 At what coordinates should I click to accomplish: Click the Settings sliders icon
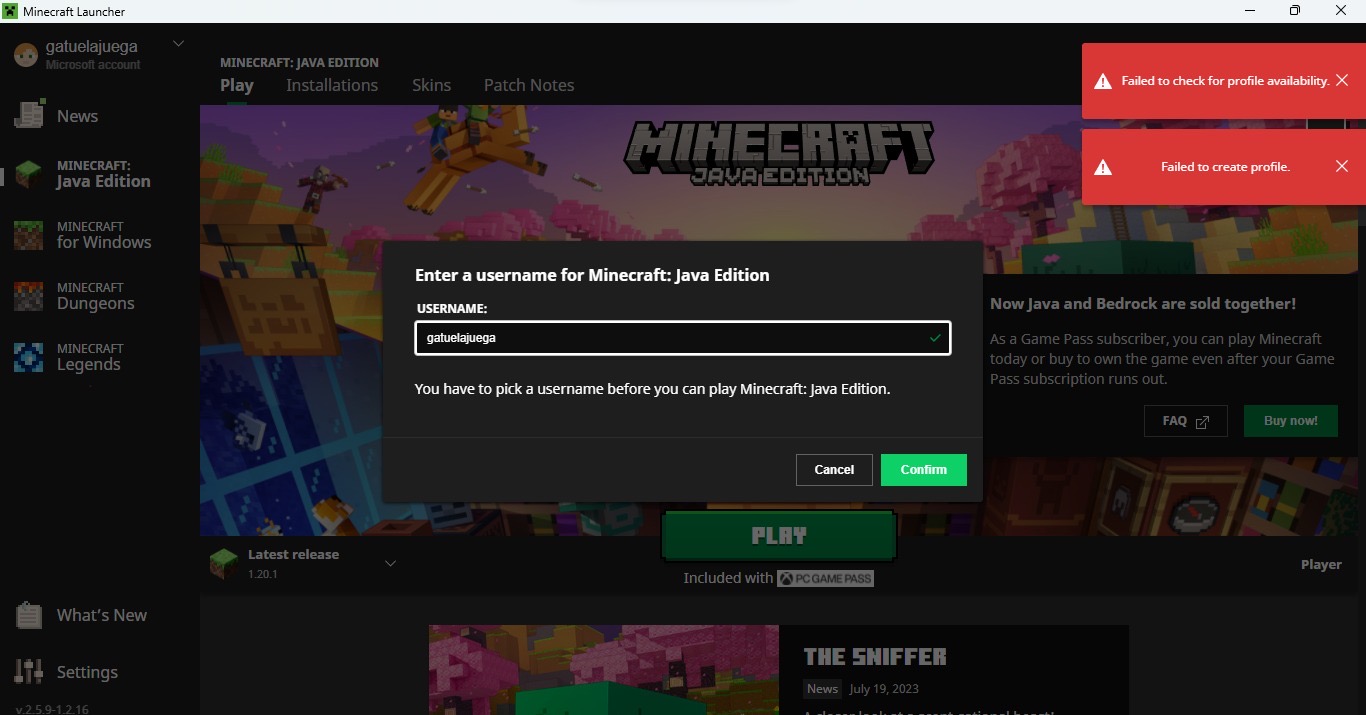click(29, 671)
